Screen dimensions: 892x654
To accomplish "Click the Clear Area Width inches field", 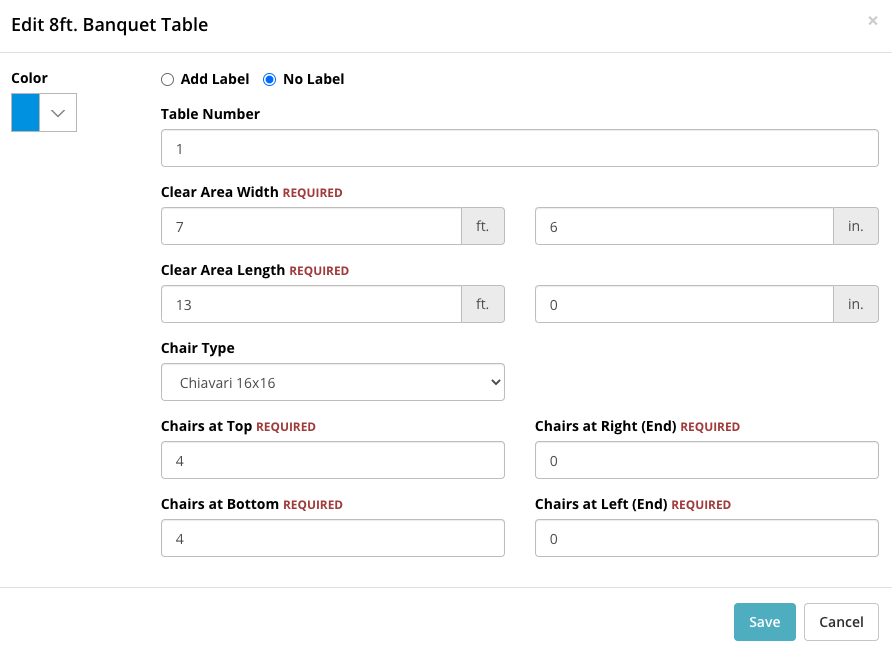I will [684, 226].
